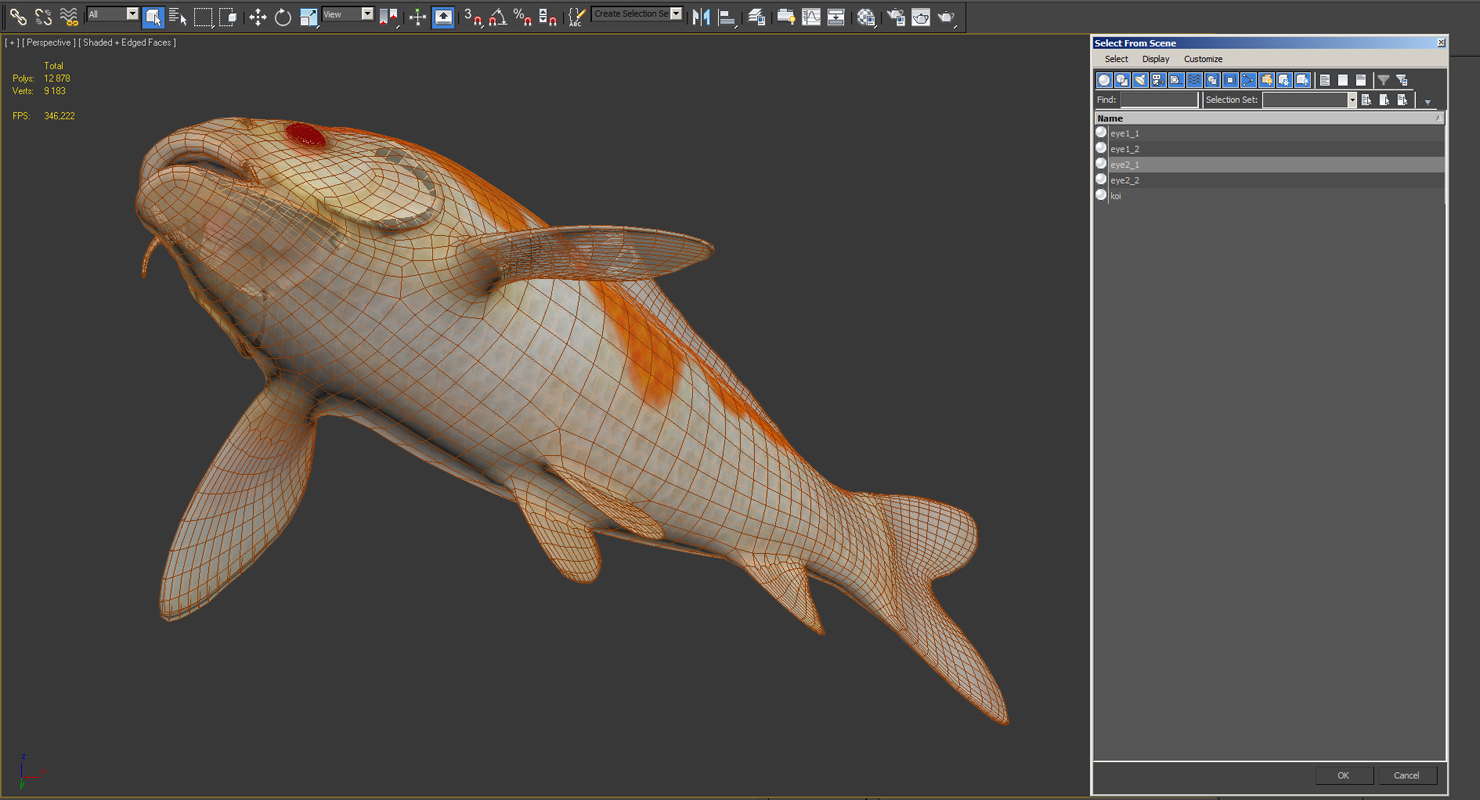Screen dimensions: 1480x800
Task: Expand the Selection Set dropdown in dialog
Action: click(1352, 100)
